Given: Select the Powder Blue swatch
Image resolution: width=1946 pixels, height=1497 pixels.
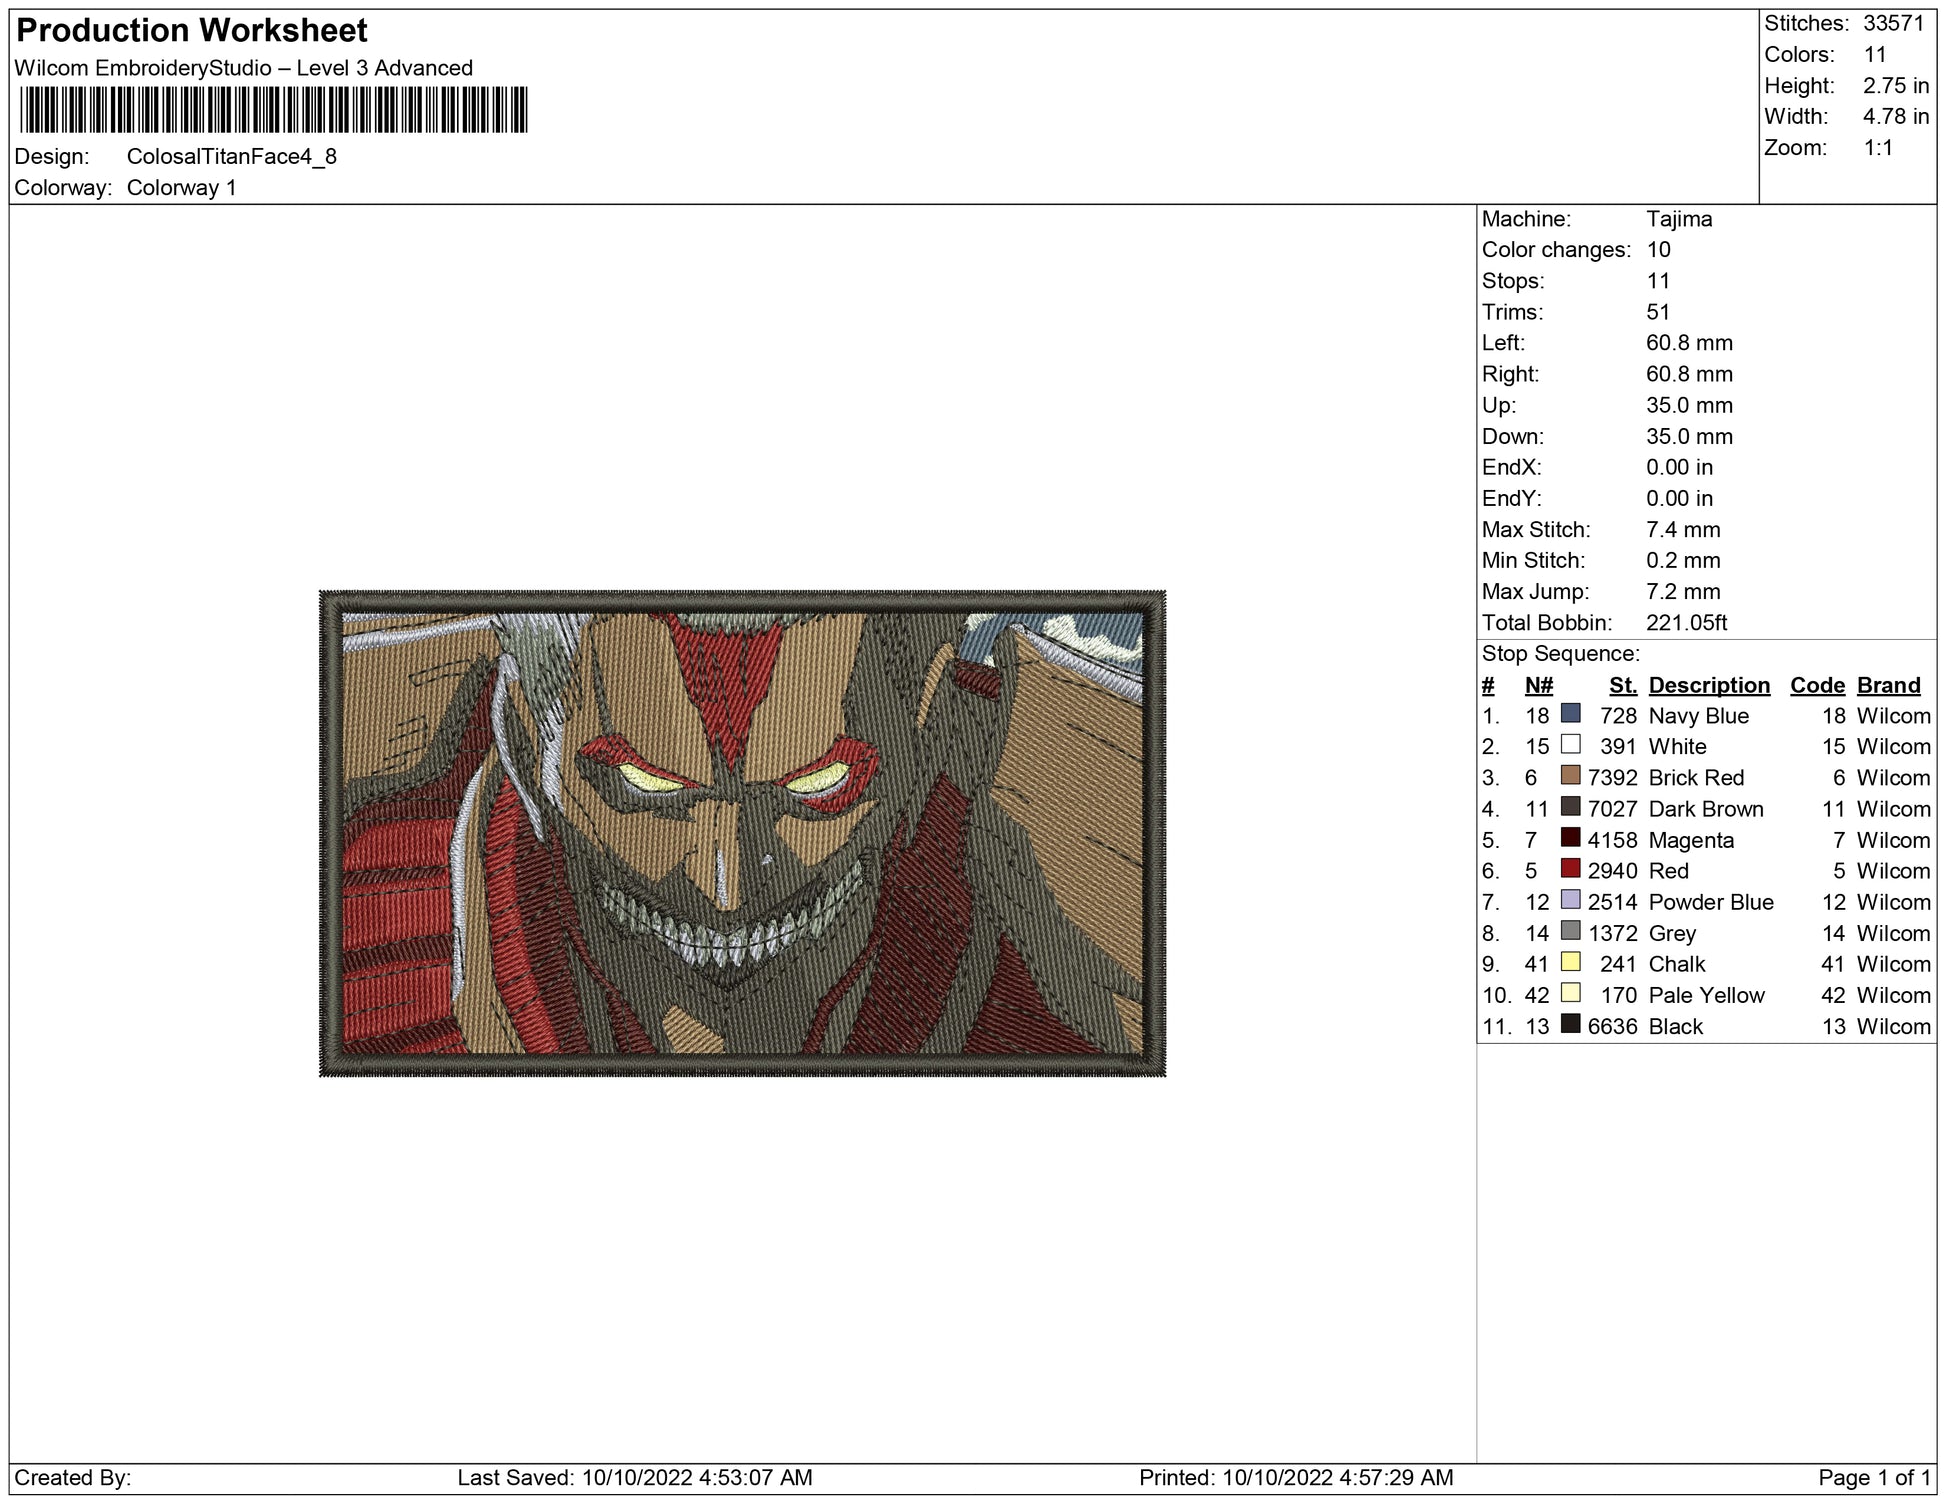Looking at the screenshot, I should [1570, 900].
